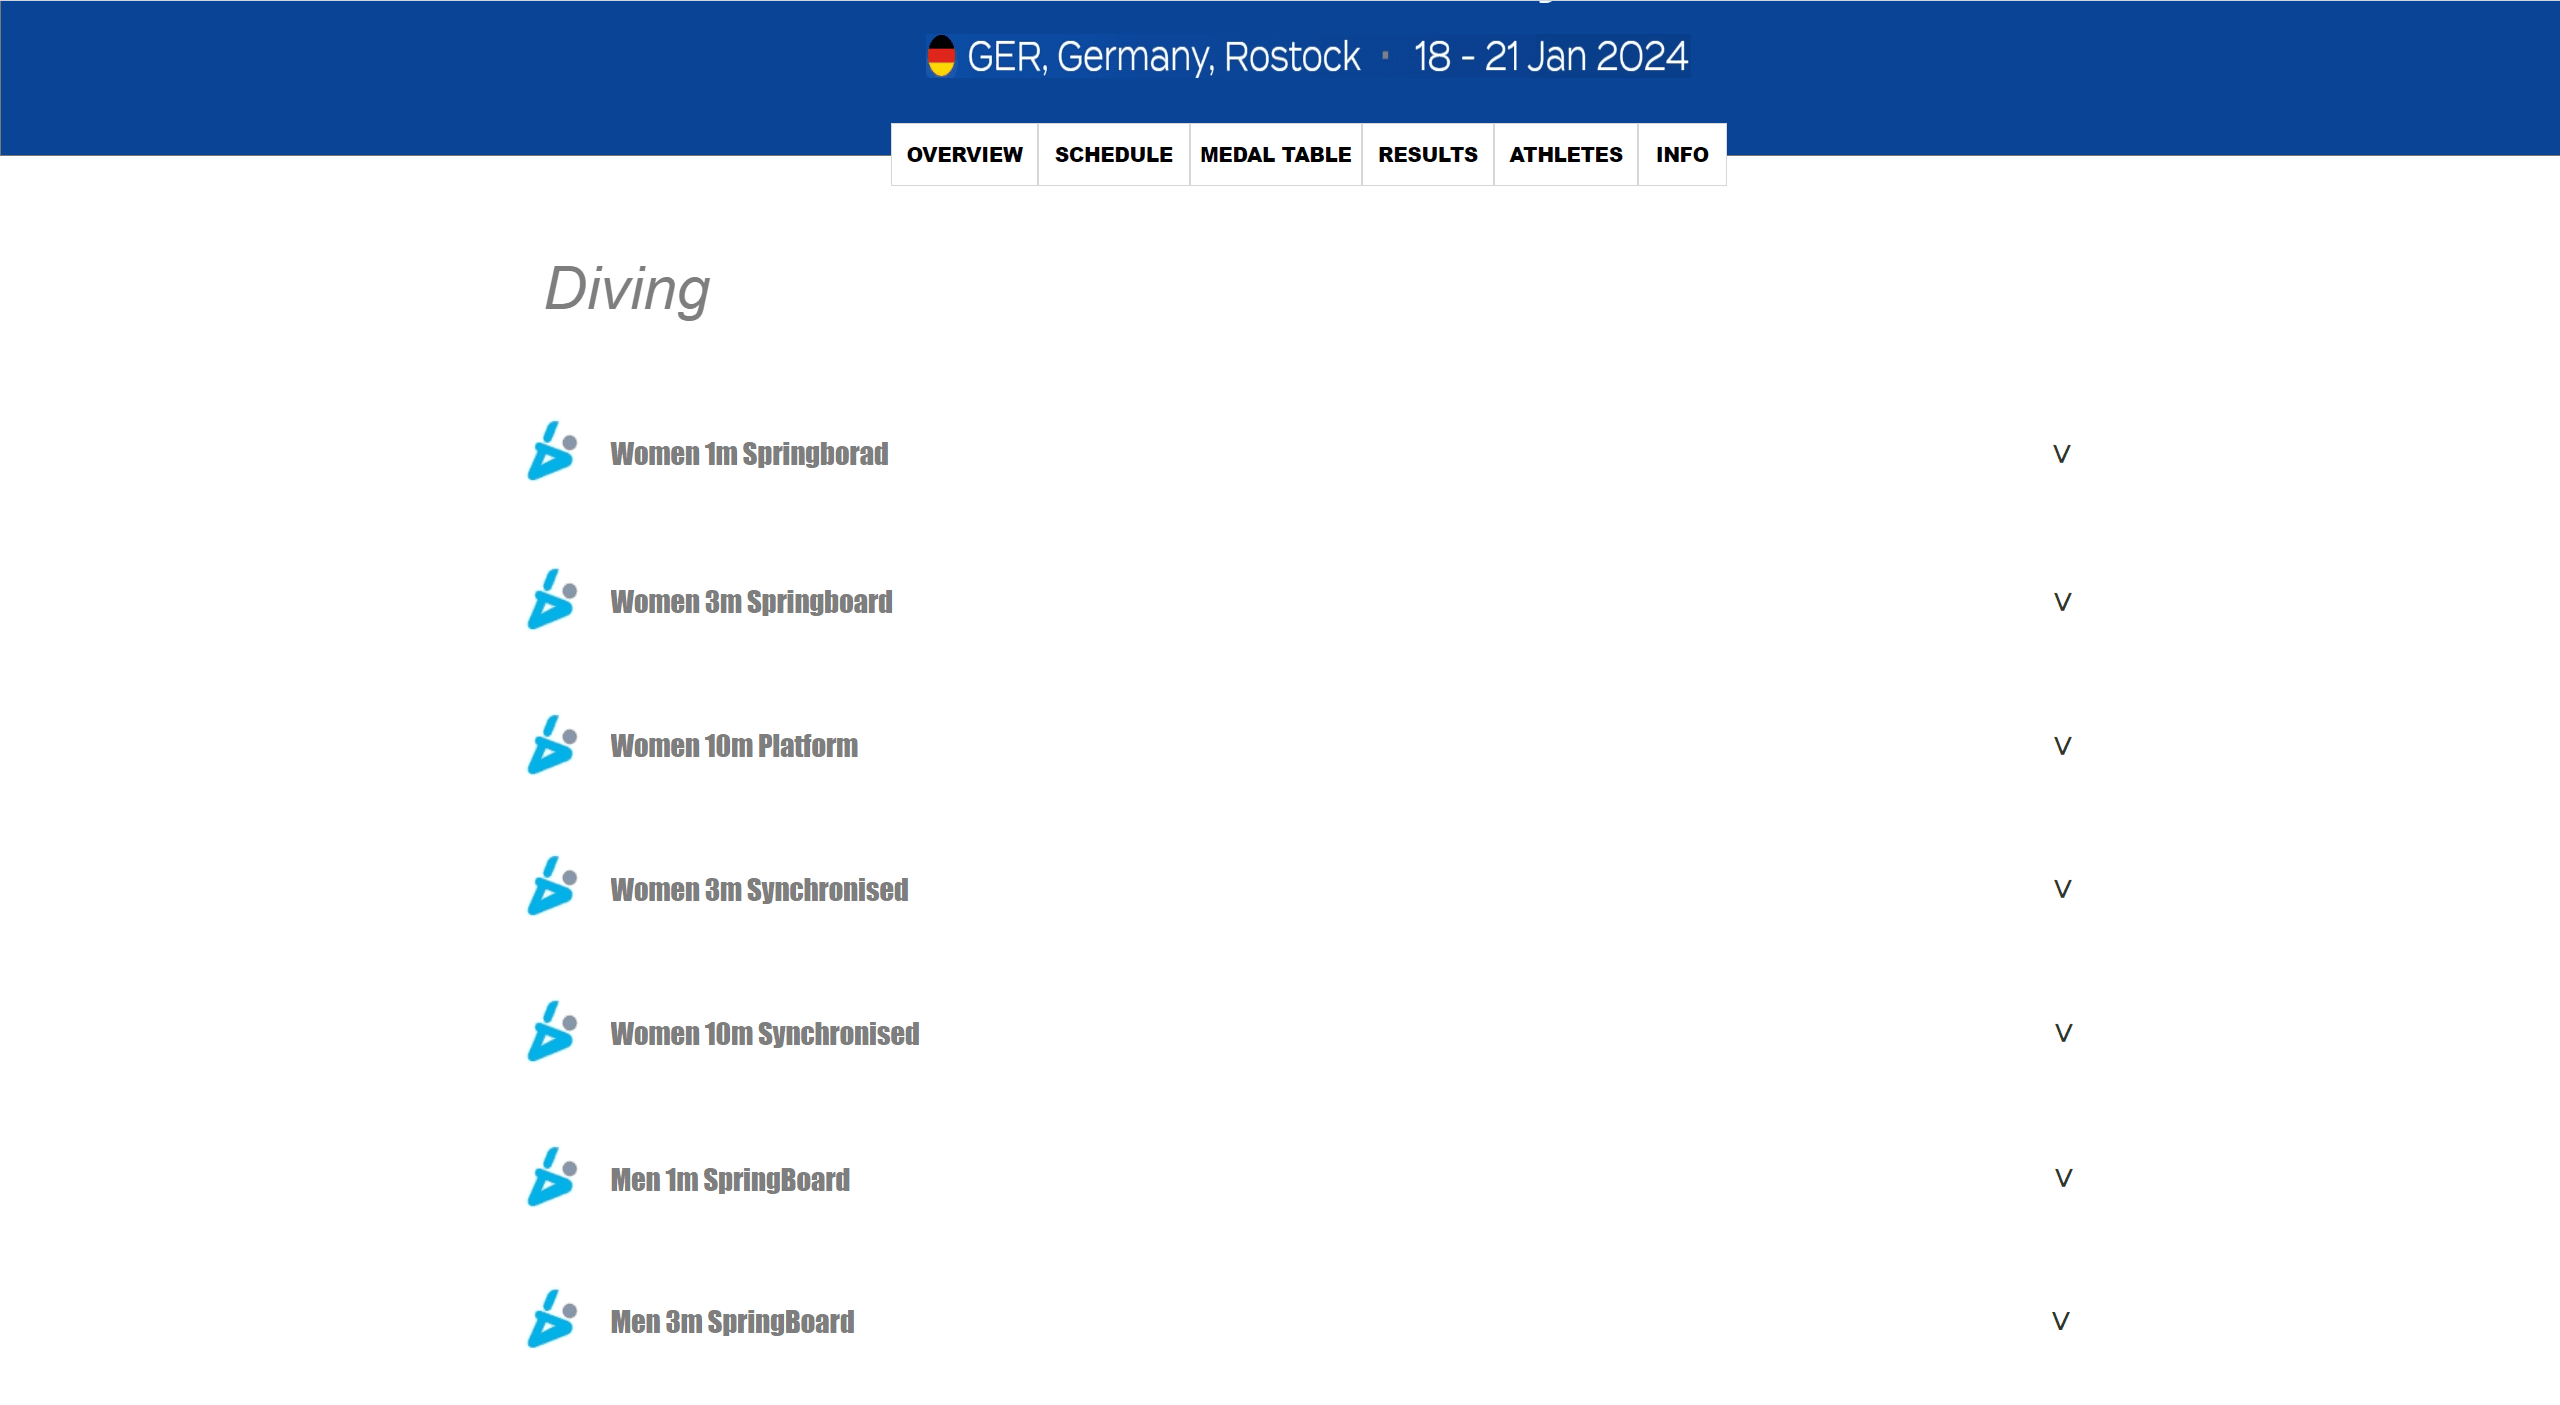The image size is (2560, 1405).
Task: Click the Info tab
Action: click(1681, 155)
